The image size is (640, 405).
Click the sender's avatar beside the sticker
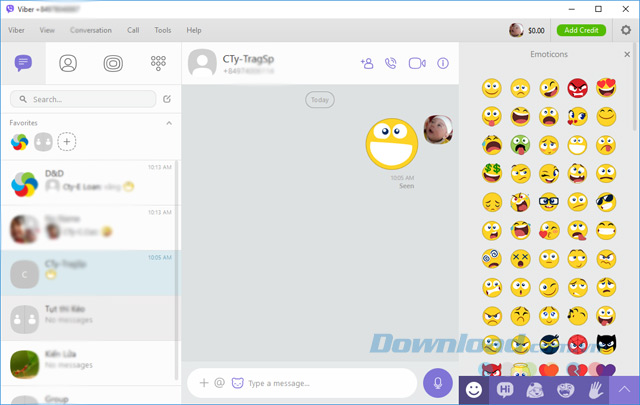[x=438, y=129]
